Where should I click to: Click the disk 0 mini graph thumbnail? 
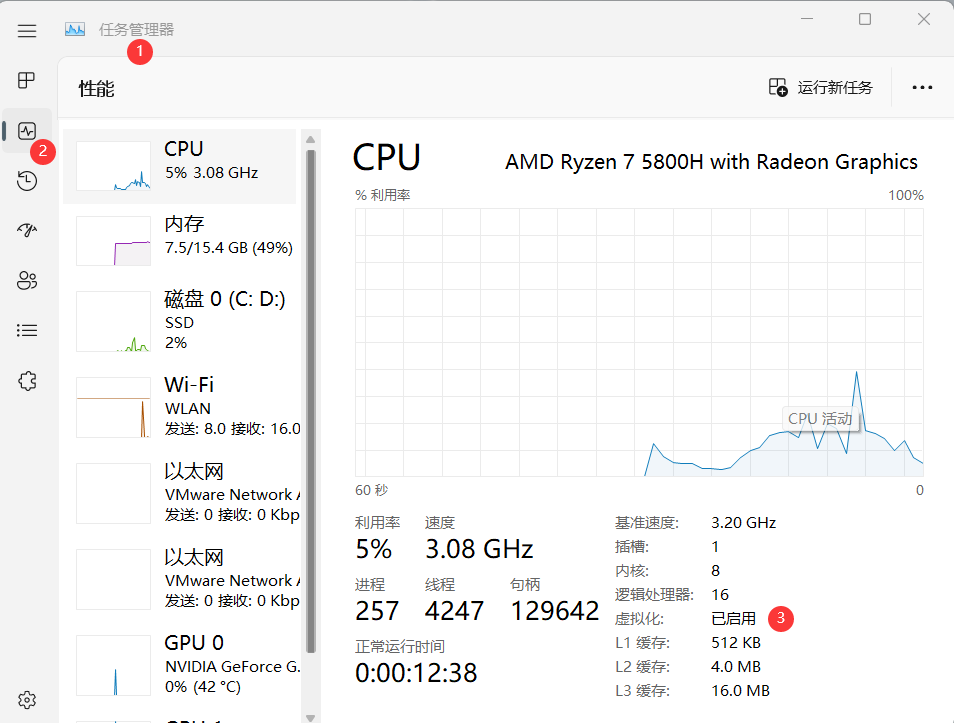pyautogui.click(x=113, y=321)
